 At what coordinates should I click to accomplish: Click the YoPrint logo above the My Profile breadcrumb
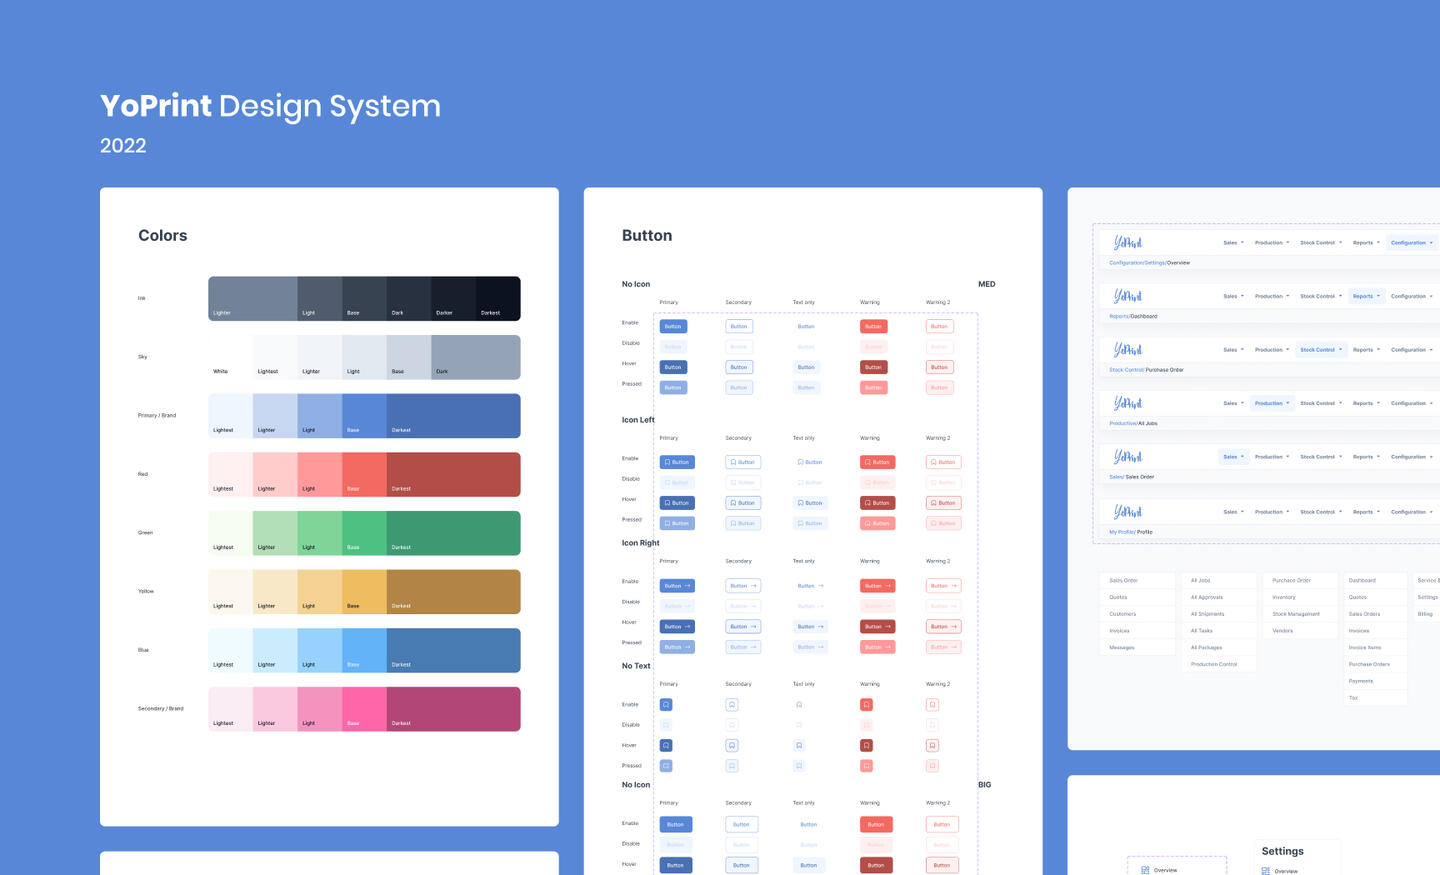[x=1127, y=511]
